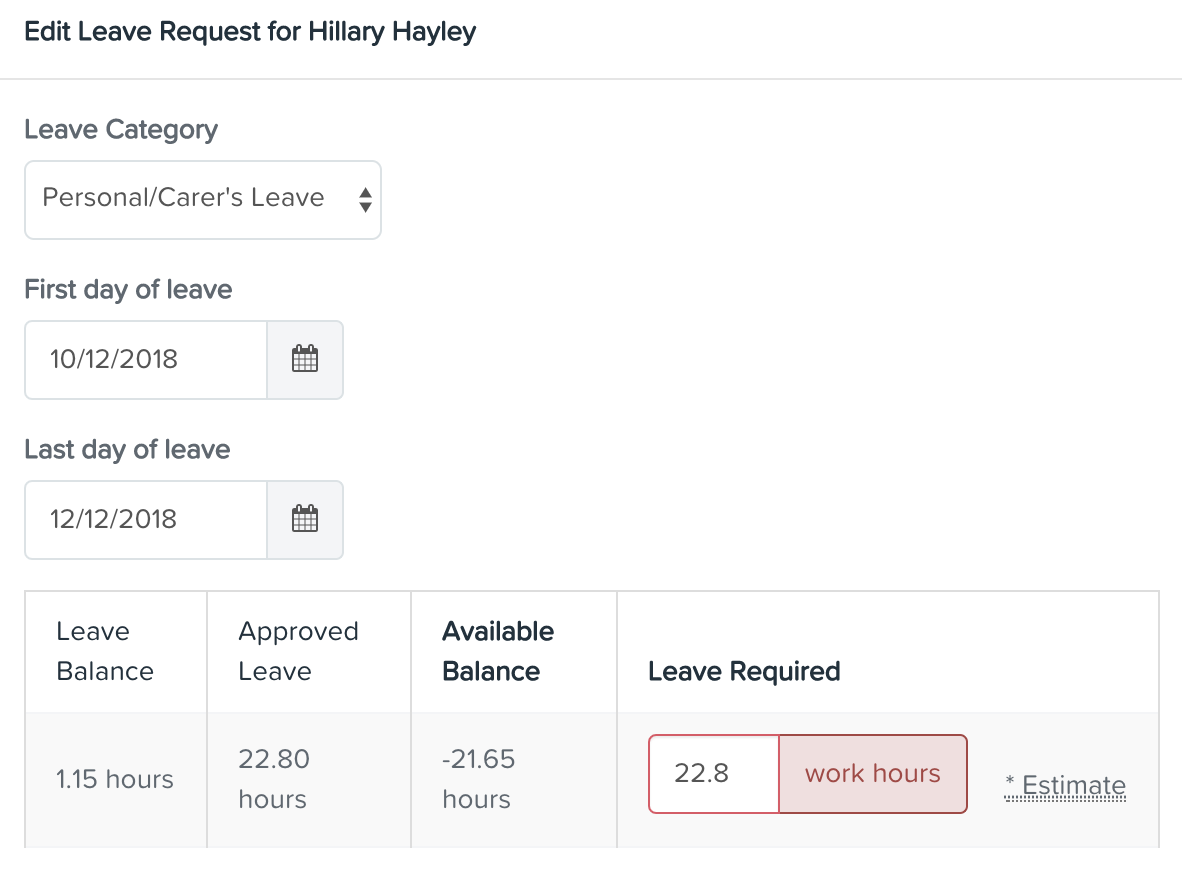Click the Leave Category label
Viewport: 1182px width, 872px height.
[x=121, y=130]
